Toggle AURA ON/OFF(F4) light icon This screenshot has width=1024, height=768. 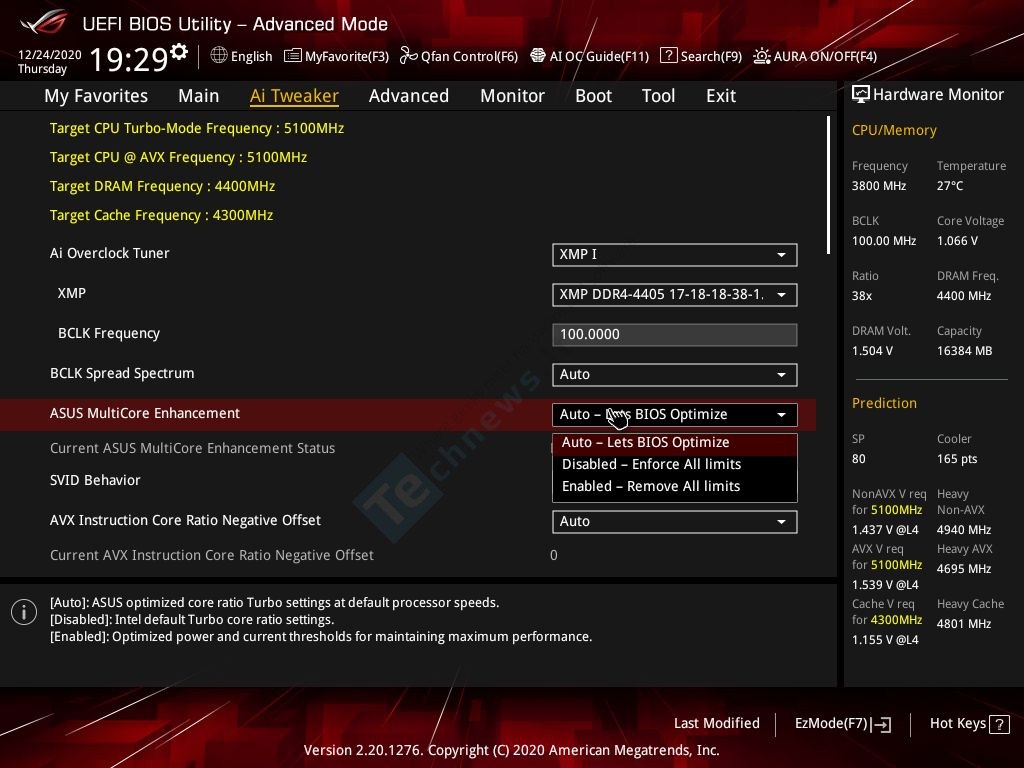(761, 56)
